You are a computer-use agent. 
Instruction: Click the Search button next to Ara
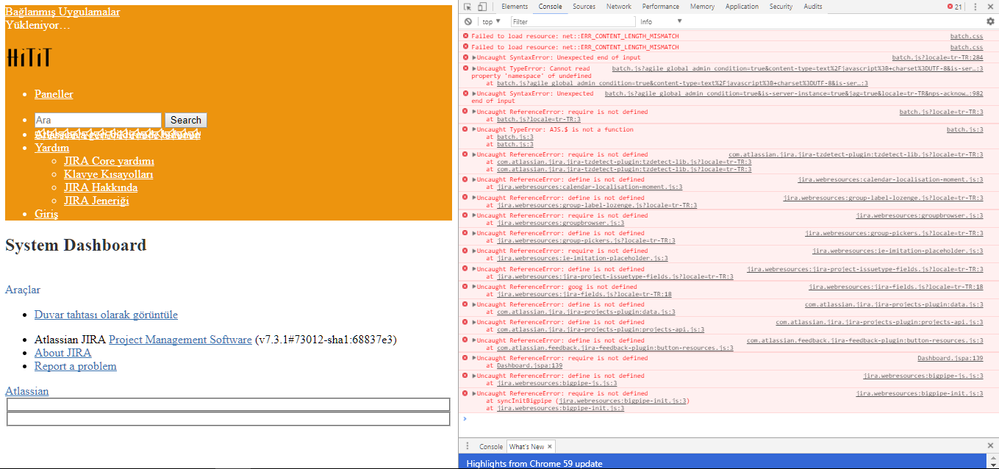tap(185, 120)
